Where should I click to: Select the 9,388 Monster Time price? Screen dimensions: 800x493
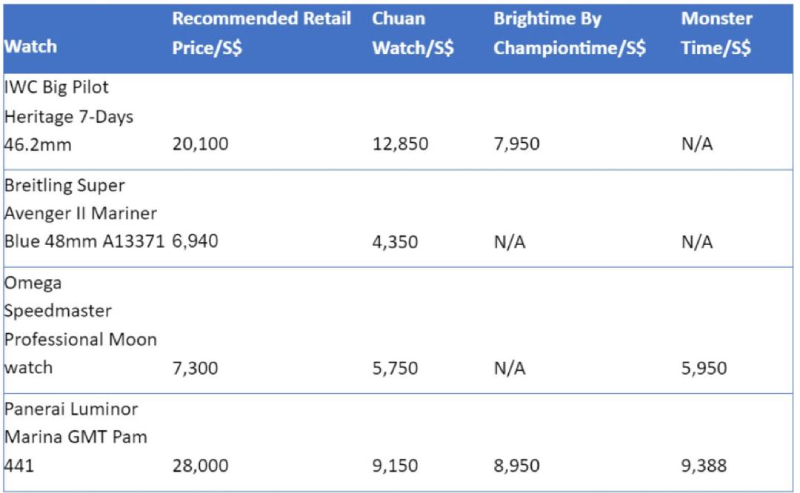click(704, 465)
